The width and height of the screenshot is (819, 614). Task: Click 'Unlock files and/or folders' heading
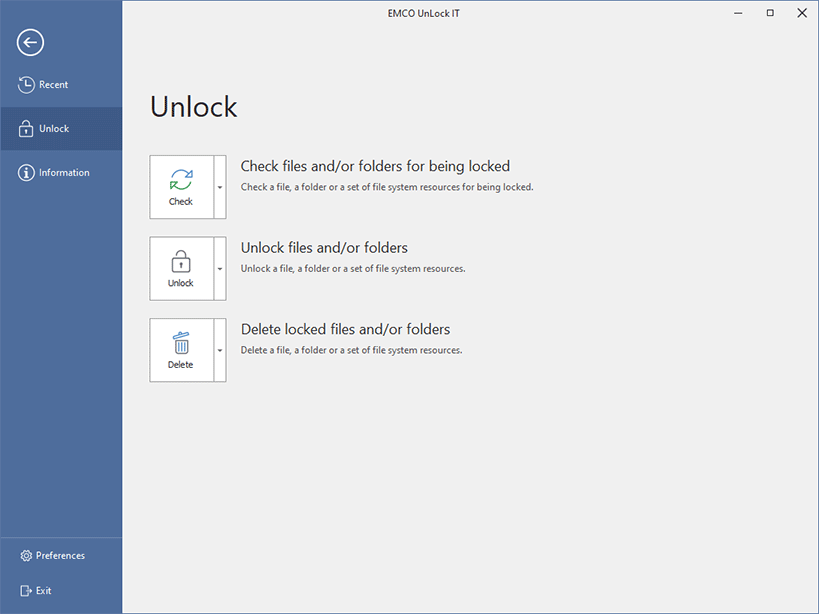324,248
